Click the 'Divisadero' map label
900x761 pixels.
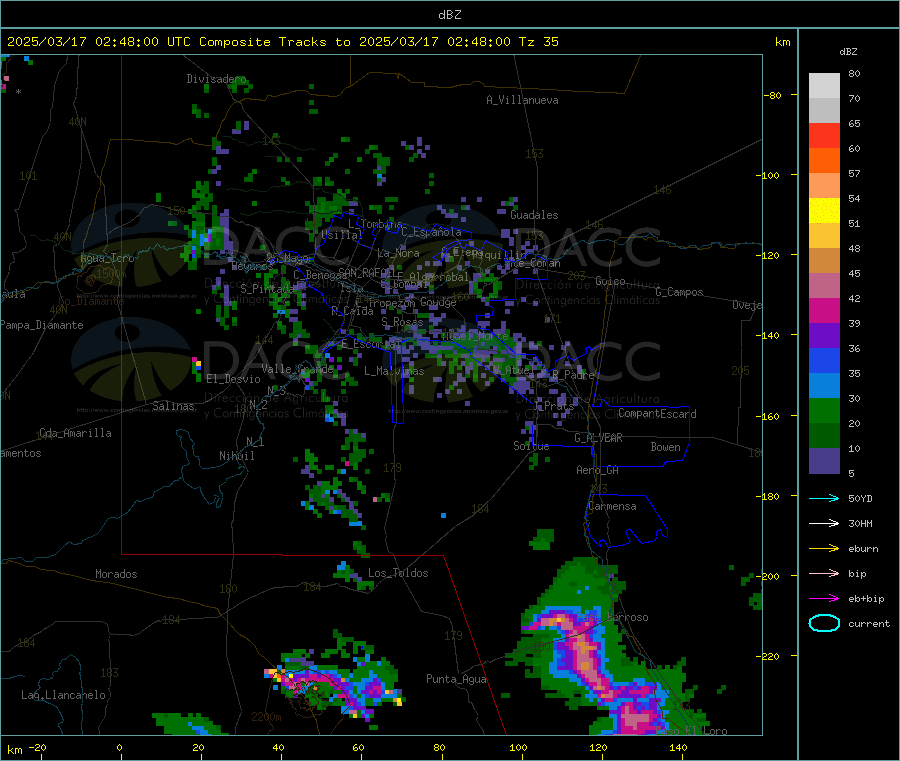click(216, 79)
